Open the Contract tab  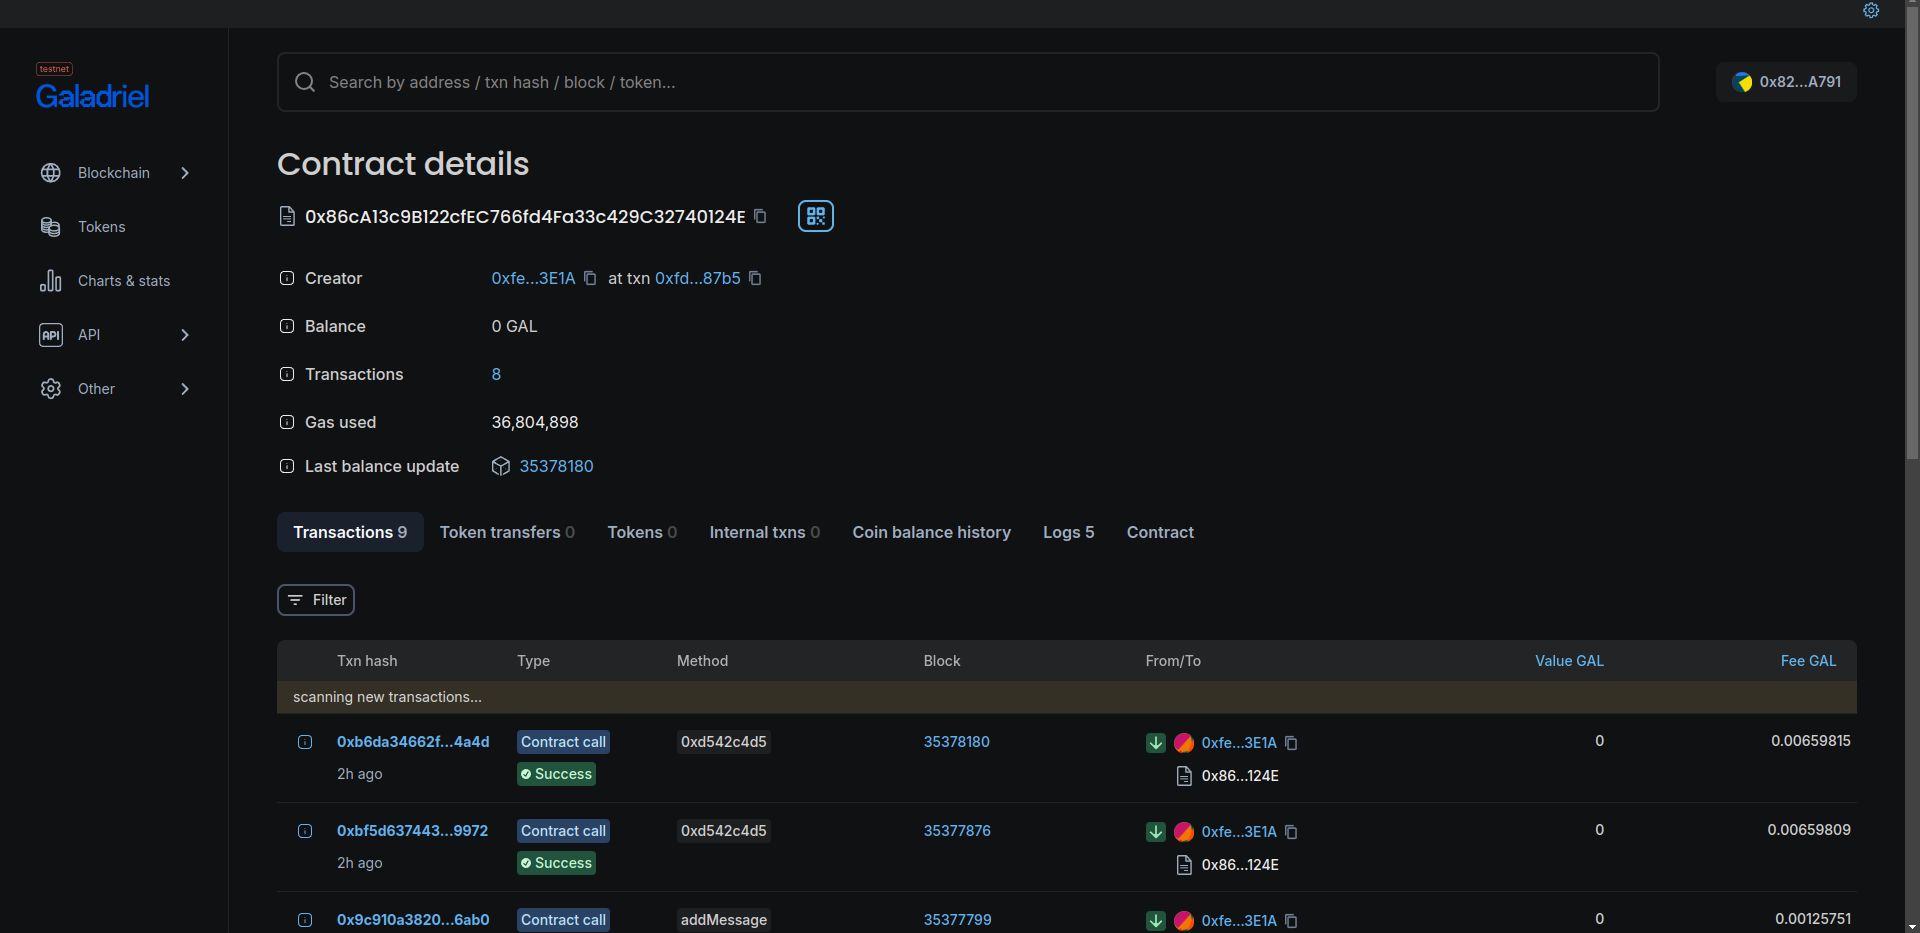(x=1160, y=532)
